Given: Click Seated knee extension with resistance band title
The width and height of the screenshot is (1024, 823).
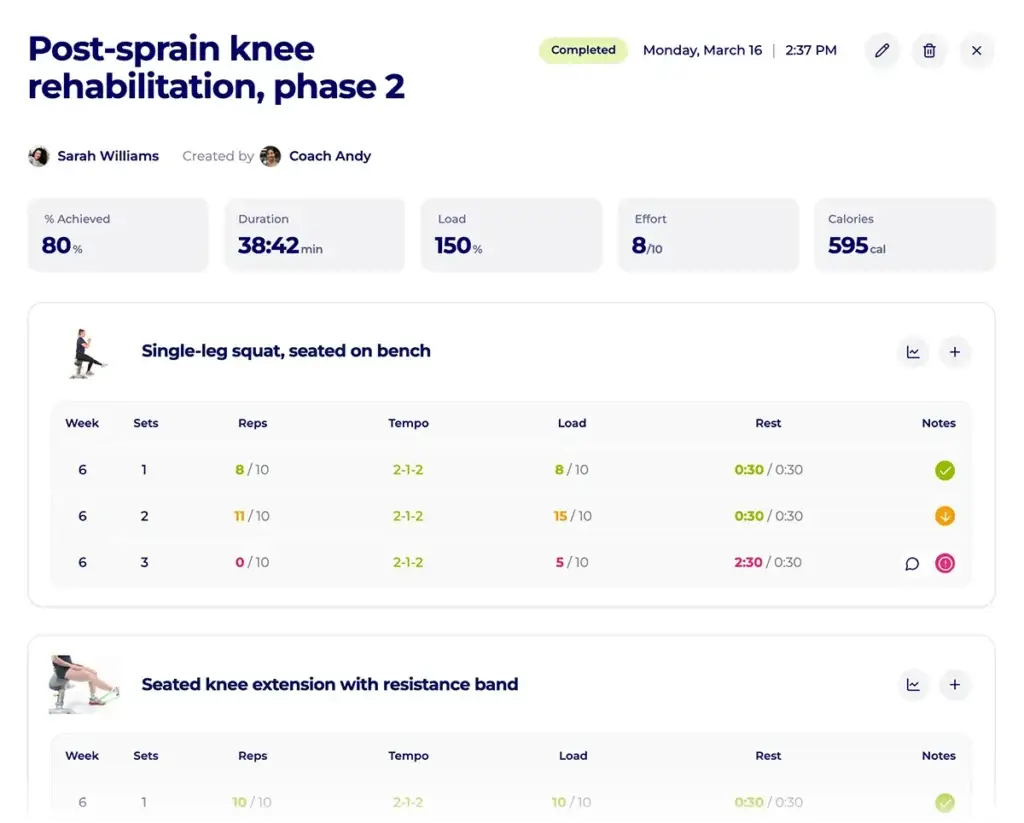Looking at the screenshot, I should pyautogui.click(x=330, y=684).
